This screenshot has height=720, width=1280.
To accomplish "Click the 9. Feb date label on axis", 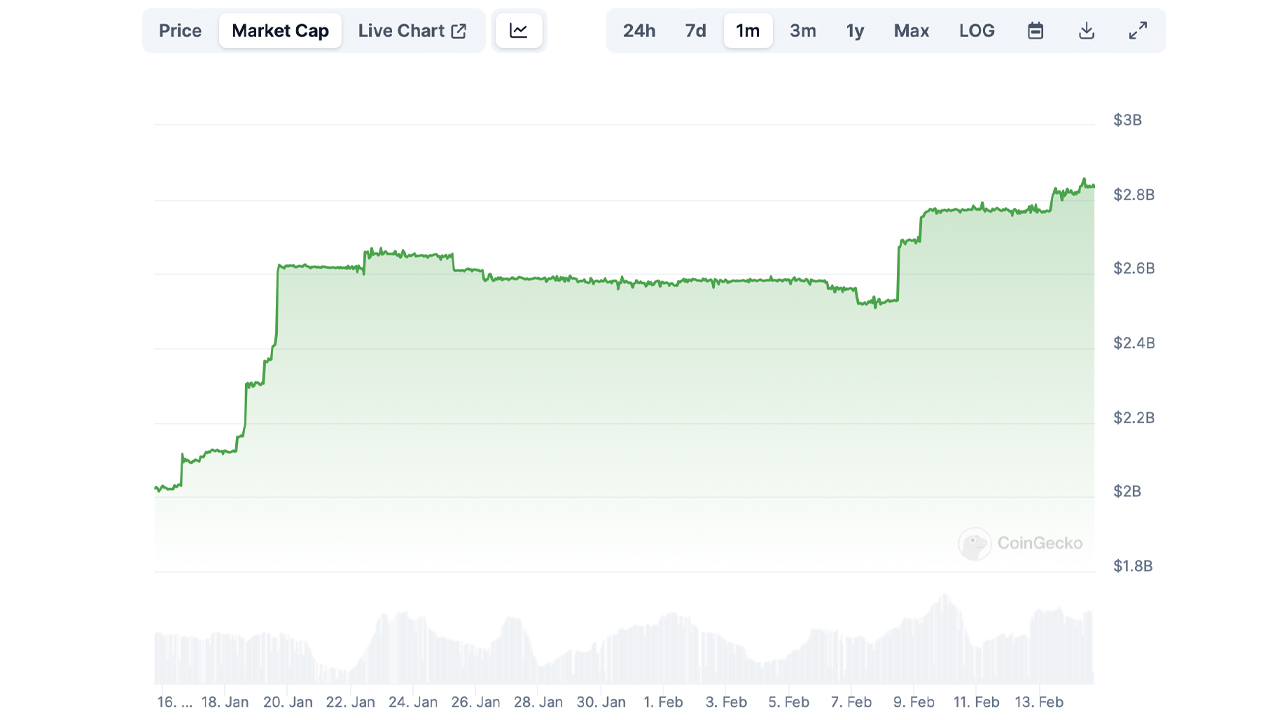I will (914, 702).
